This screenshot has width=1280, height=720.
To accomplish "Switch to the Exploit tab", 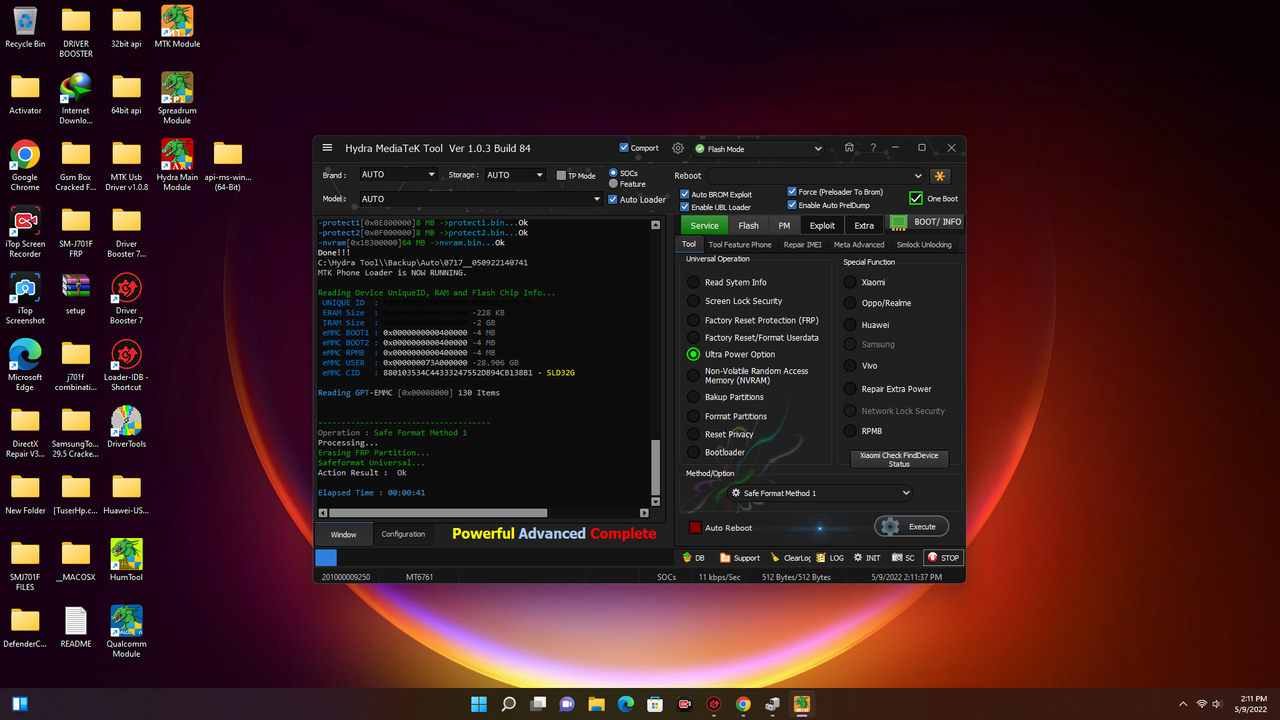I will pos(822,225).
